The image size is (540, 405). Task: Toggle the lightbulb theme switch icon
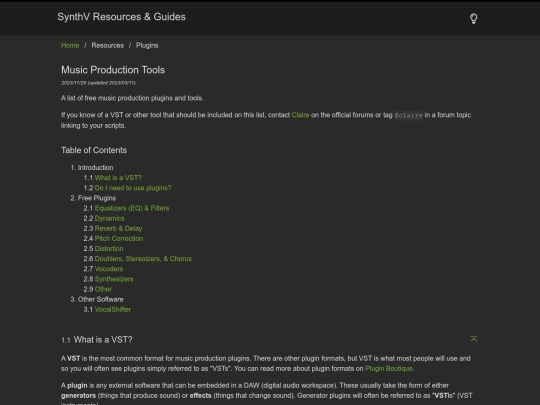[x=474, y=18]
